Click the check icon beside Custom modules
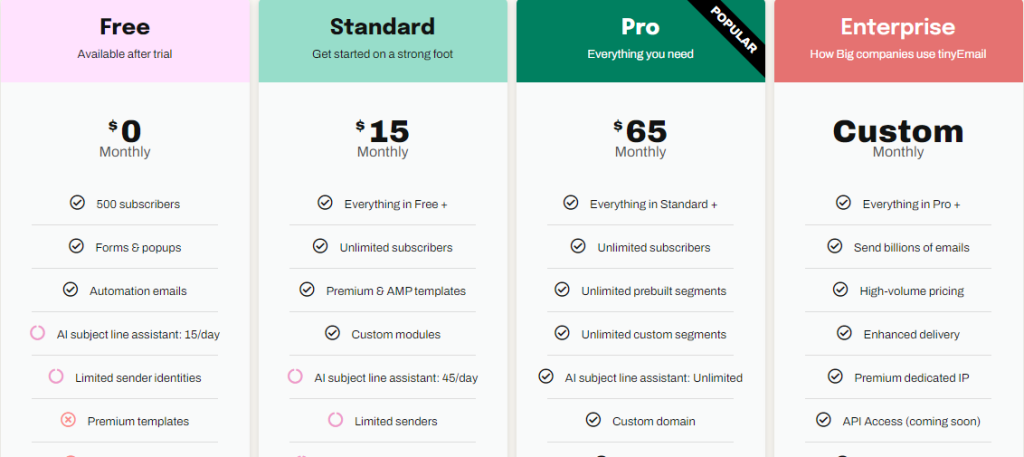The image size is (1024, 457). tap(332, 333)
